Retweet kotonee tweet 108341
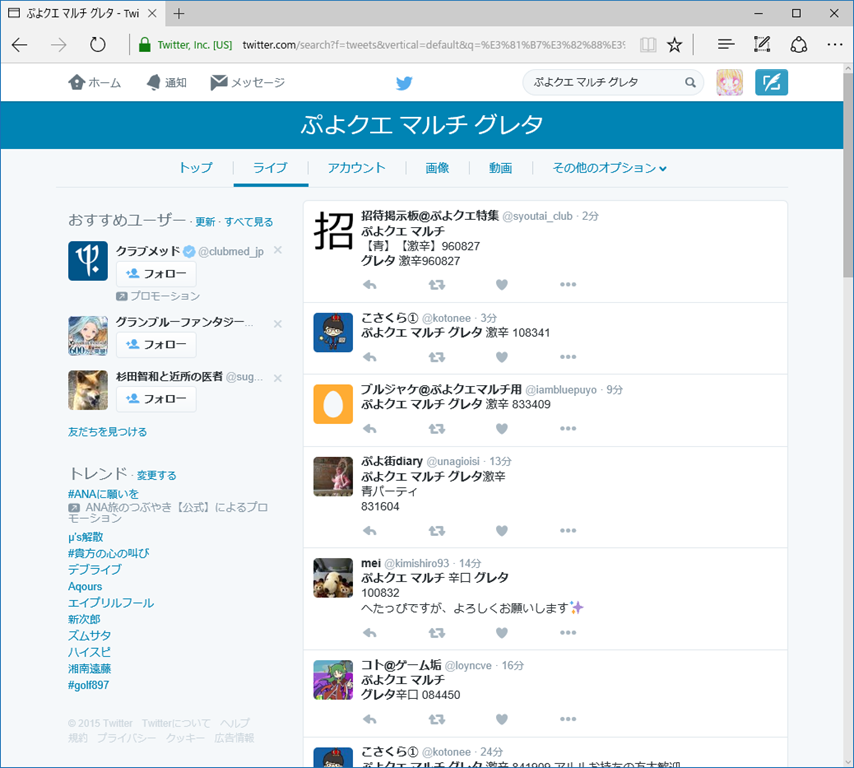Image resolution: width=854 pixels, height=768 pixels. pyautogui.click(x=436, y=357)
